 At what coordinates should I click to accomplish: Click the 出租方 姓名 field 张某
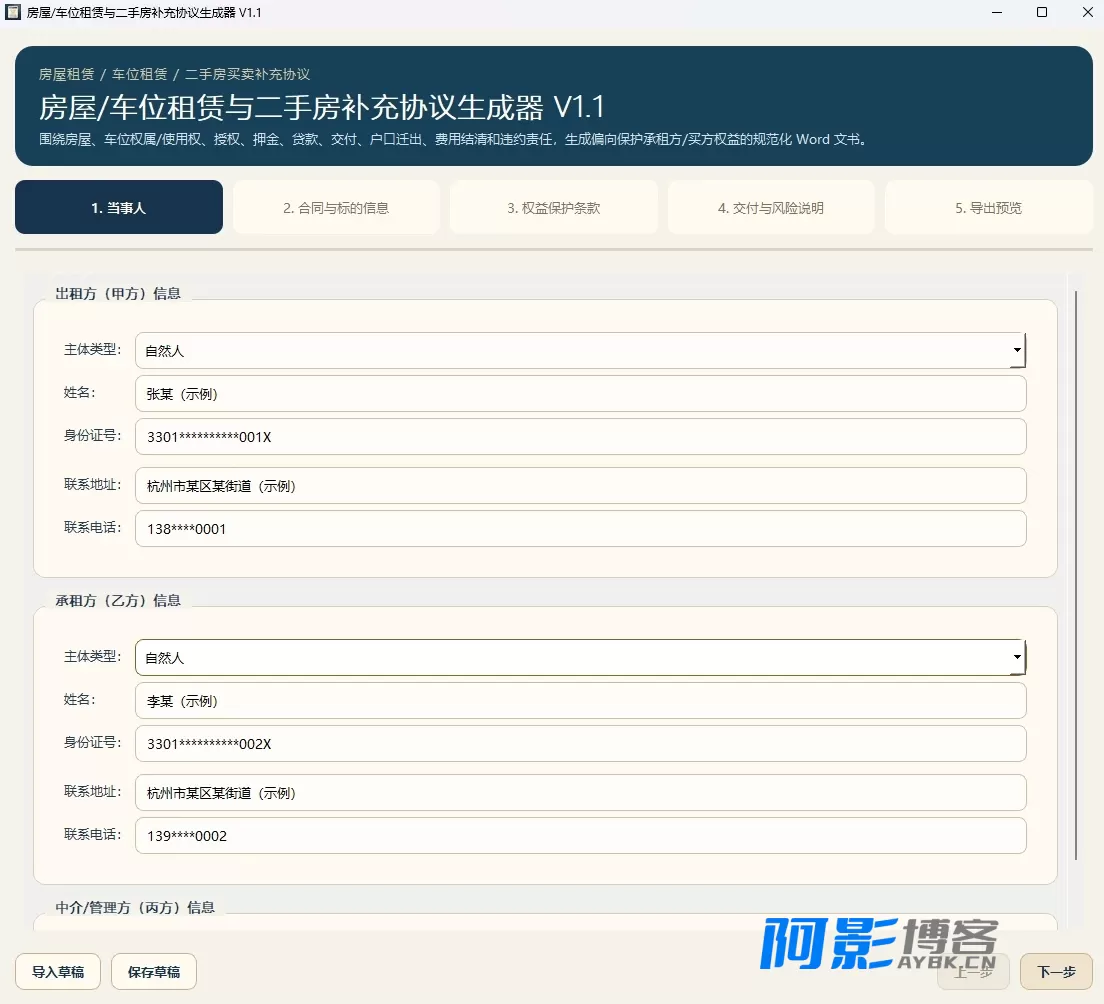[580, 394]
